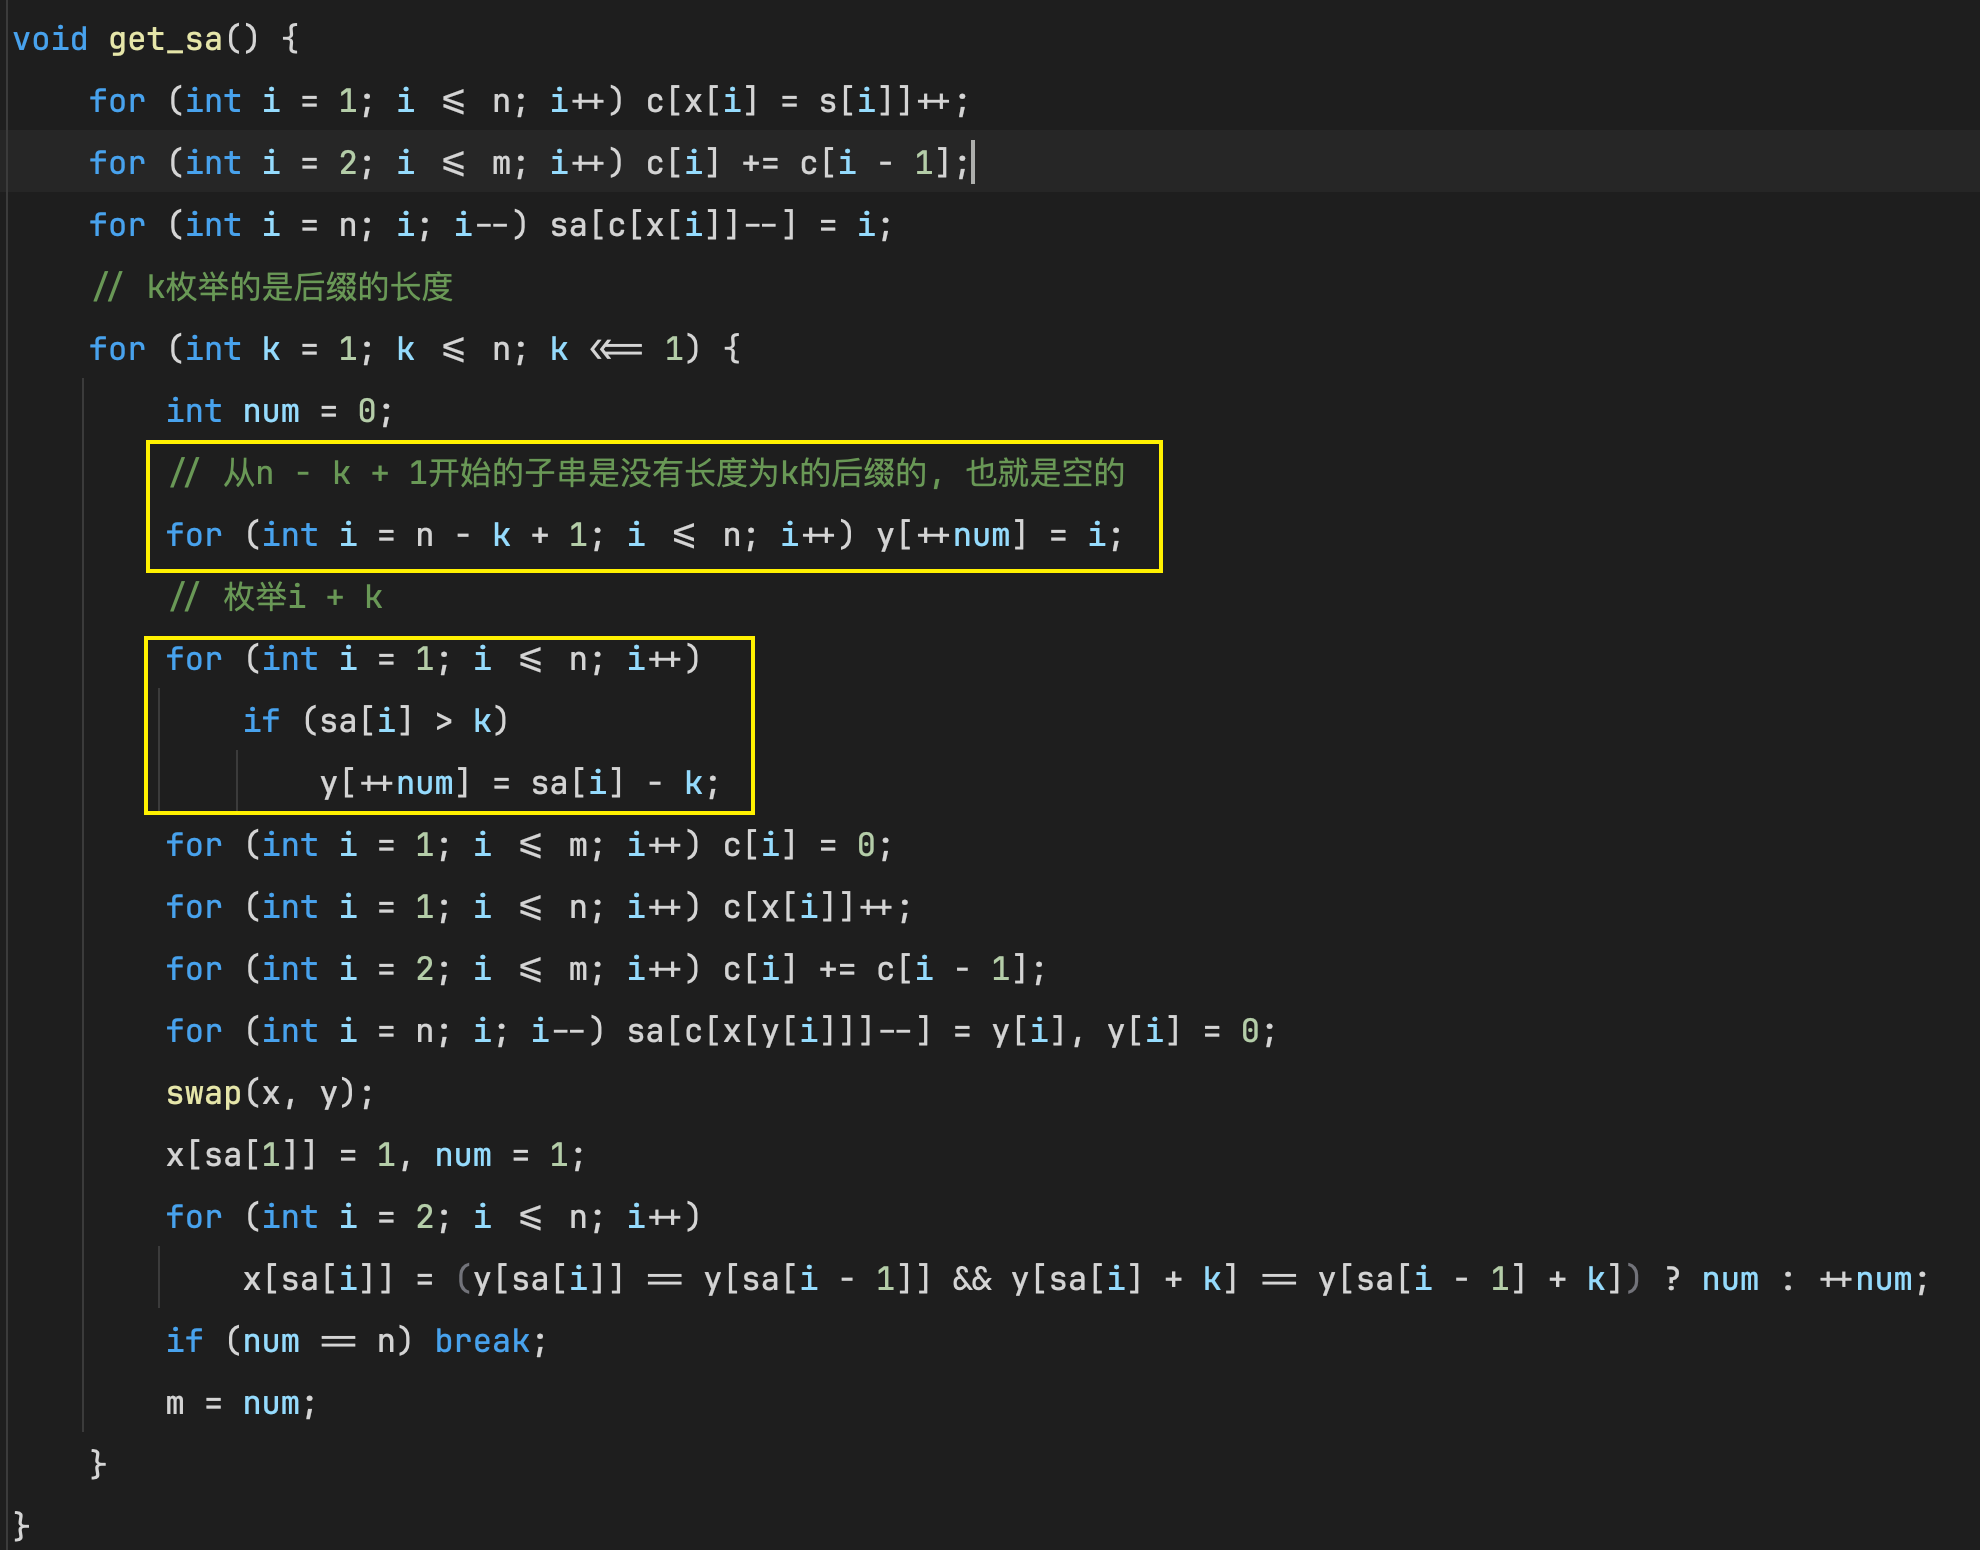
Task: Click the comment about k枚举的是后缀的长度
Action: tap(272, 287)
